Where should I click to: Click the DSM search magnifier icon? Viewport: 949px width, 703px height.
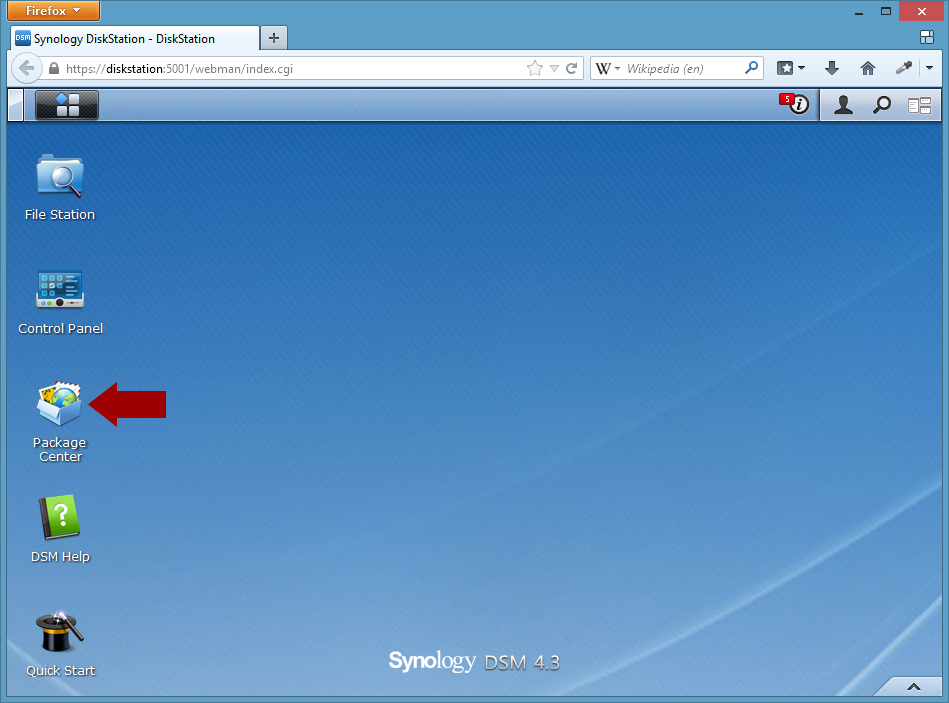coord(881,105)
